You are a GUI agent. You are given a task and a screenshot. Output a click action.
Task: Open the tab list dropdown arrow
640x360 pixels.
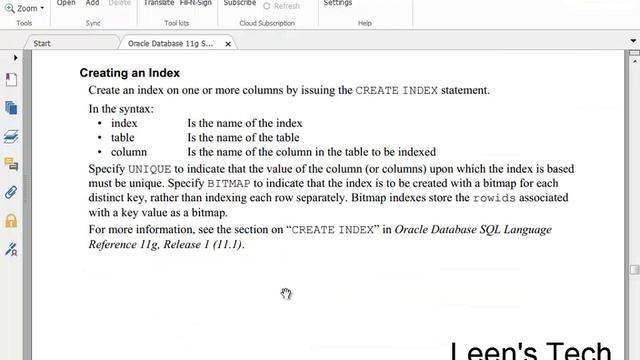[633, 41]
